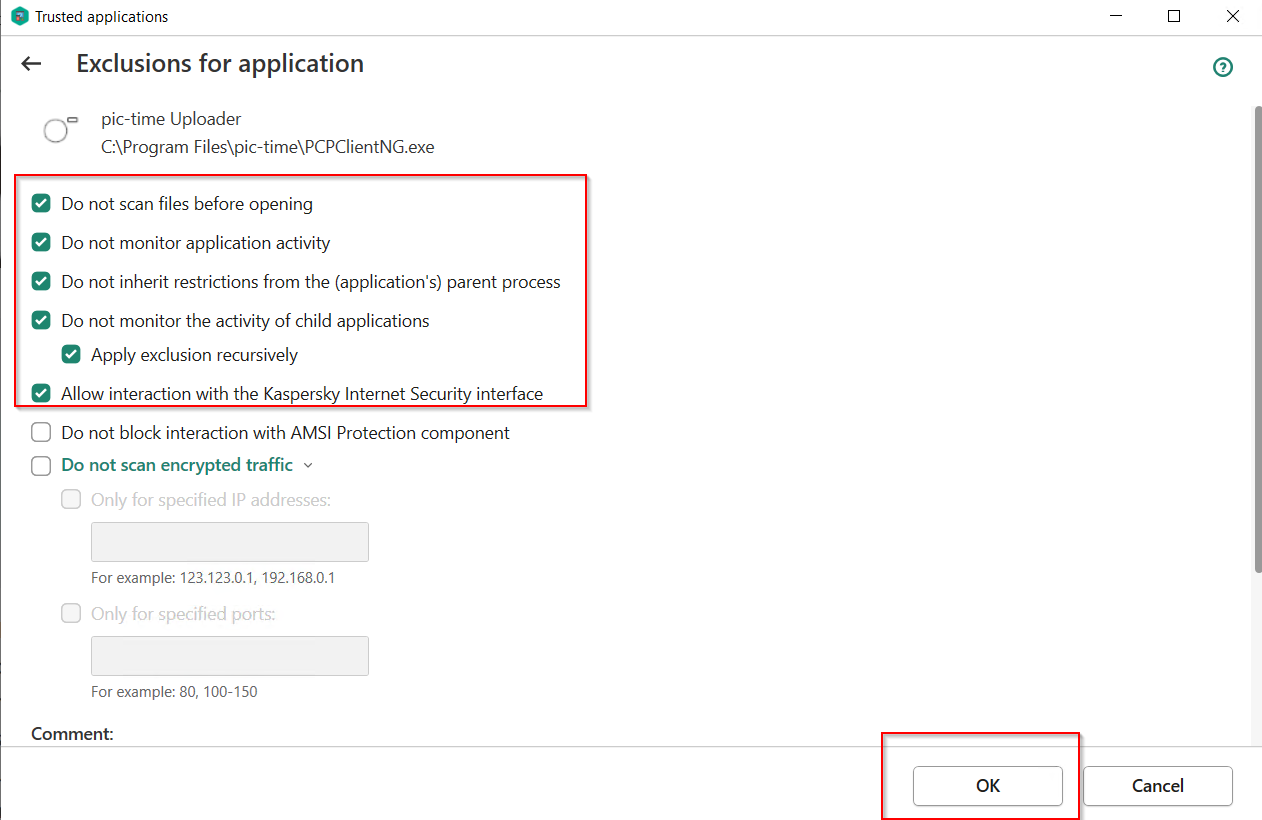Expand the Do not scan encrypted traffic dropdown
1262x820 pixels.
(308, 466)
